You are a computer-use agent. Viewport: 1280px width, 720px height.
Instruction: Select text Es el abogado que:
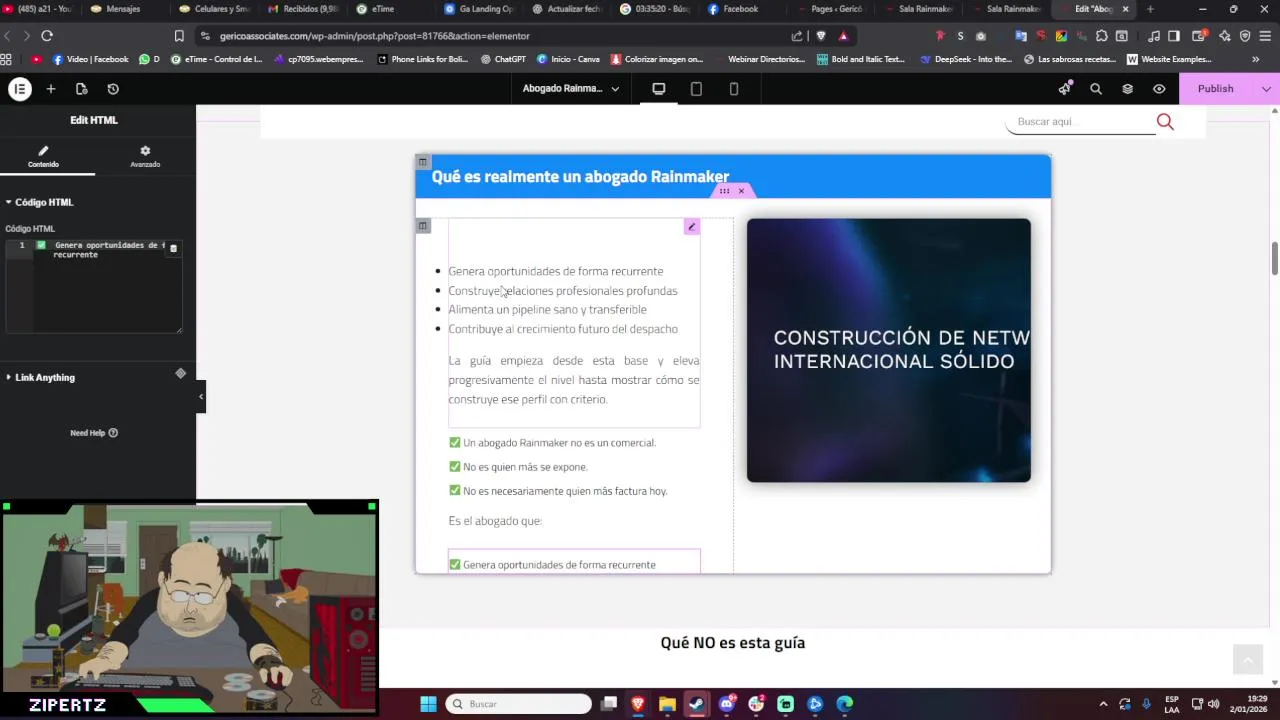pyautogui.click(x=495, y=521)
